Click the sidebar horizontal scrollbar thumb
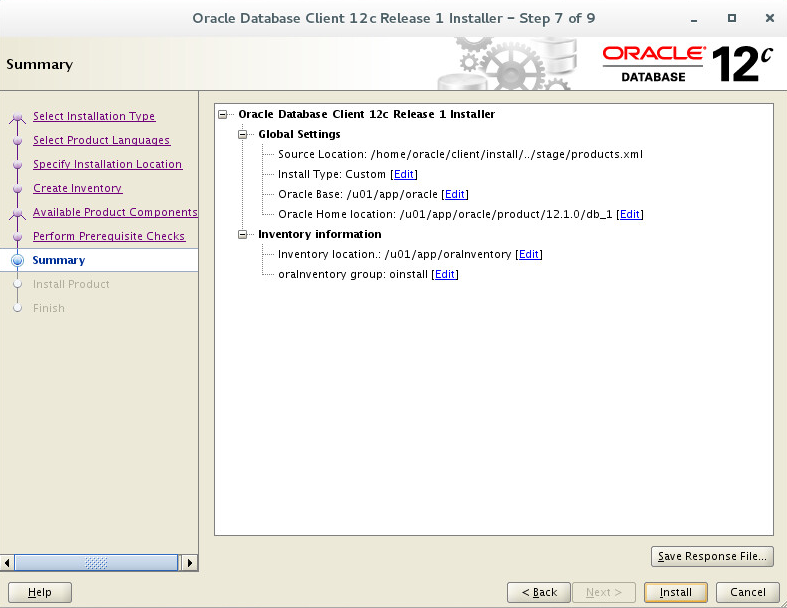787x608 pixels. pyautogui.click(x=96, y=563)
